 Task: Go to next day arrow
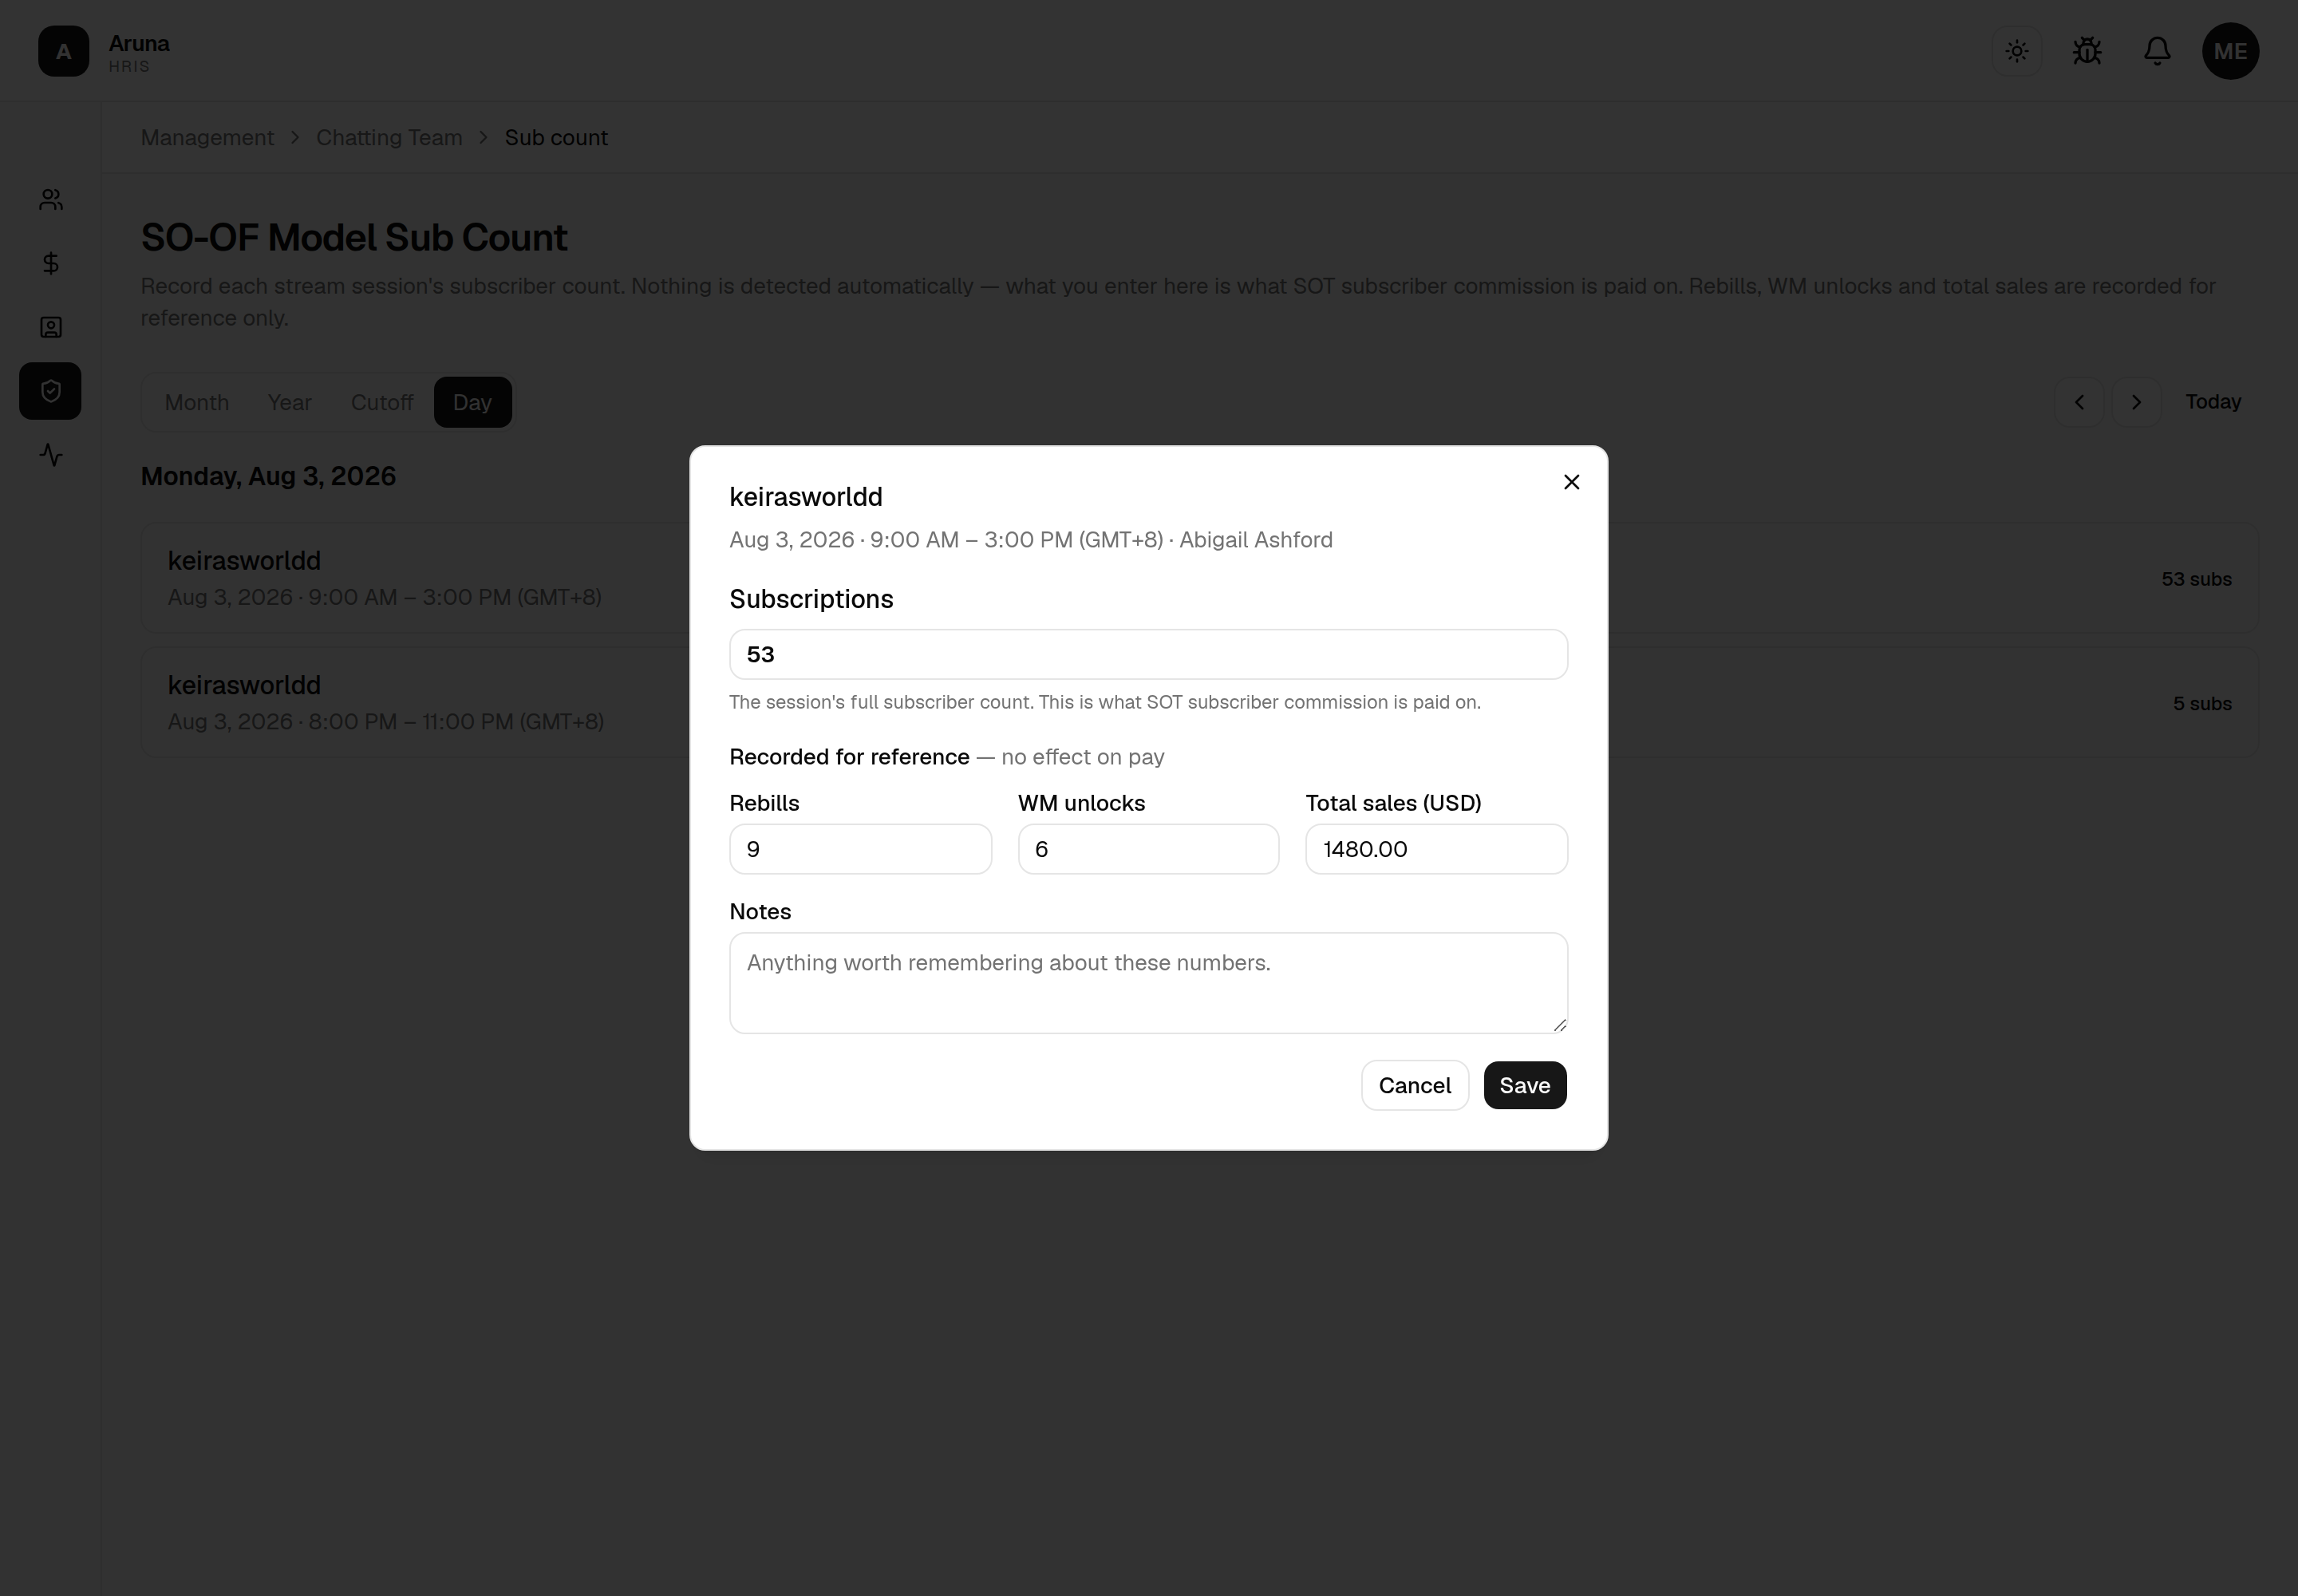(2136, 402)
